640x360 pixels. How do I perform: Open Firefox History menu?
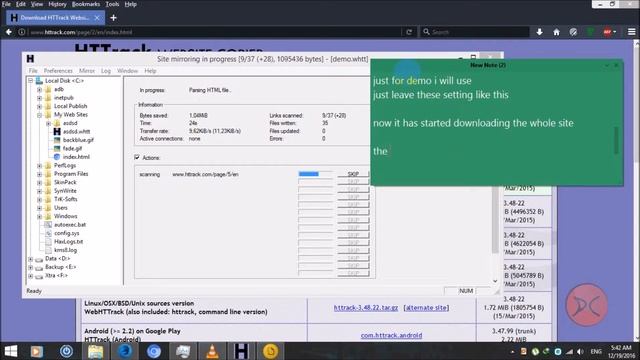click(57, 4)
